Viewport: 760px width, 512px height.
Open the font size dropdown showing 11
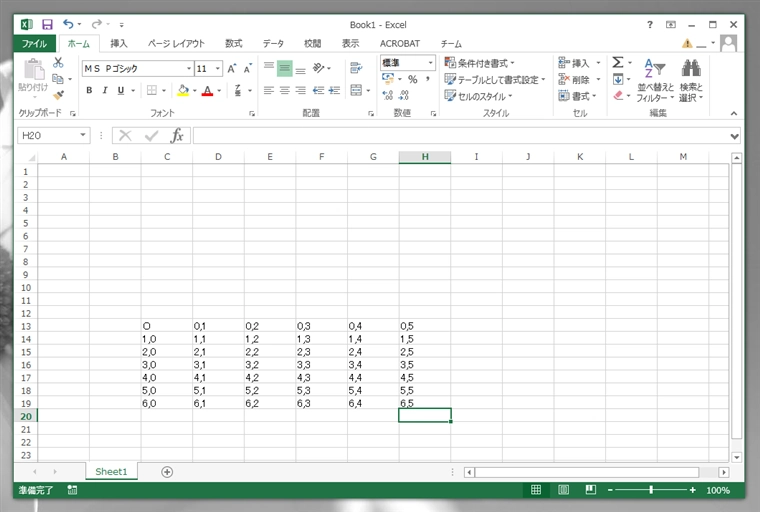click(x=218, y=68)
